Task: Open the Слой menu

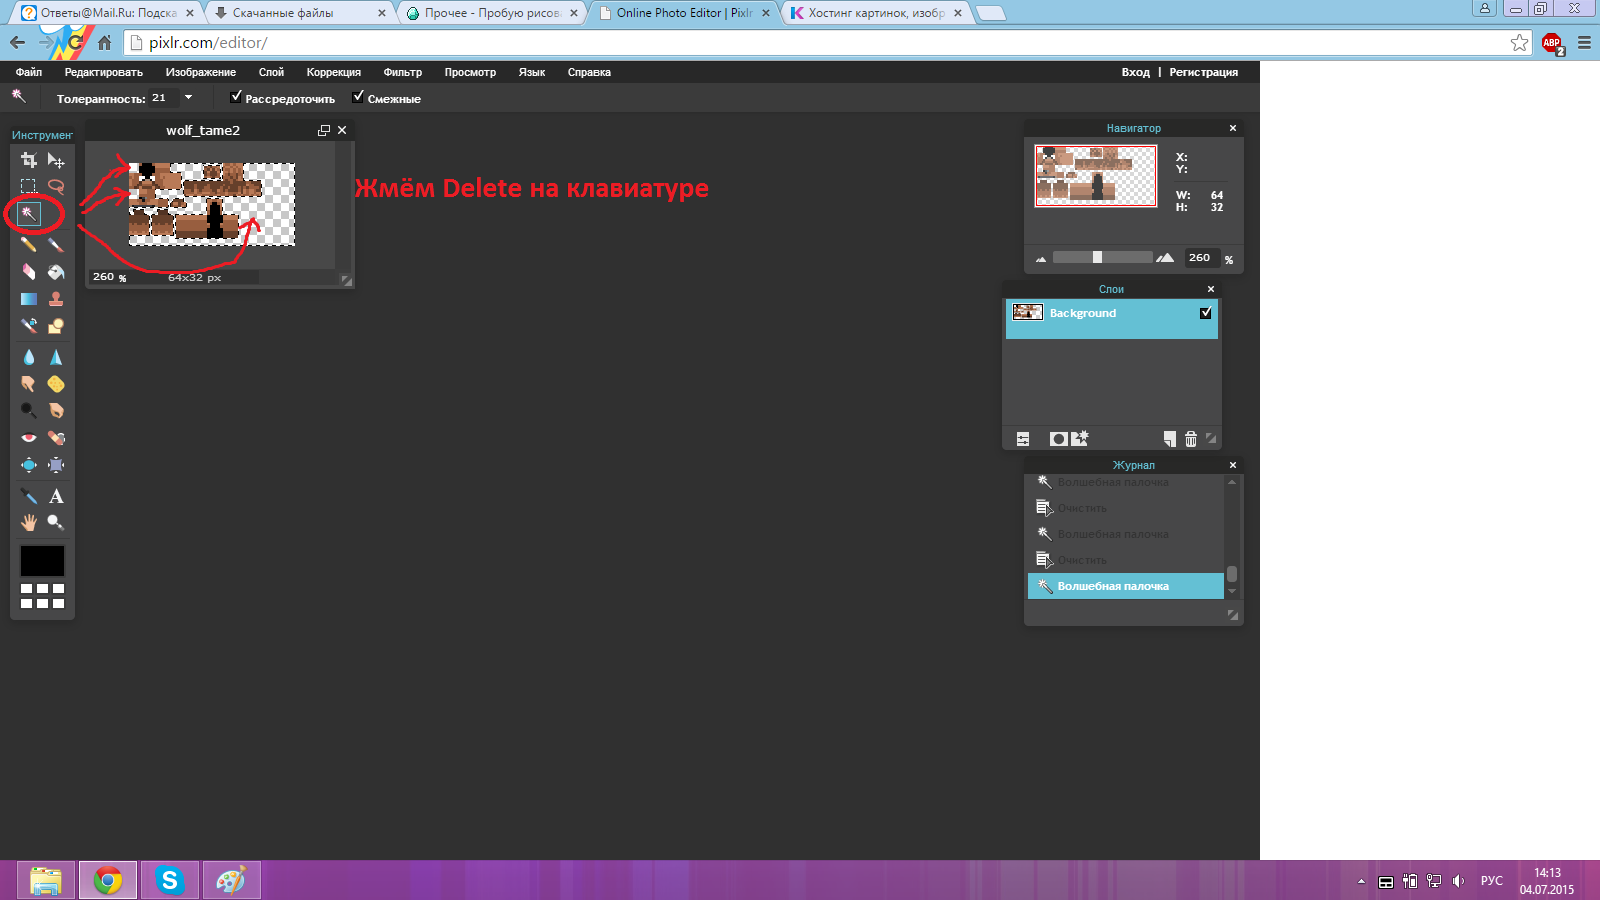Action: 271,72
